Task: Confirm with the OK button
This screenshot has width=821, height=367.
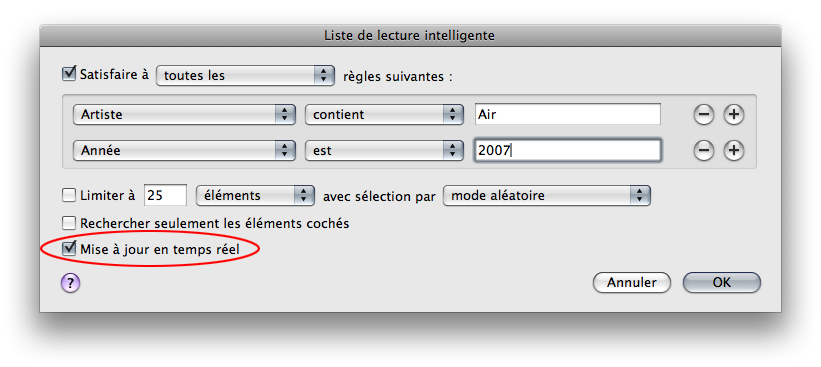Action: [722, 283]
